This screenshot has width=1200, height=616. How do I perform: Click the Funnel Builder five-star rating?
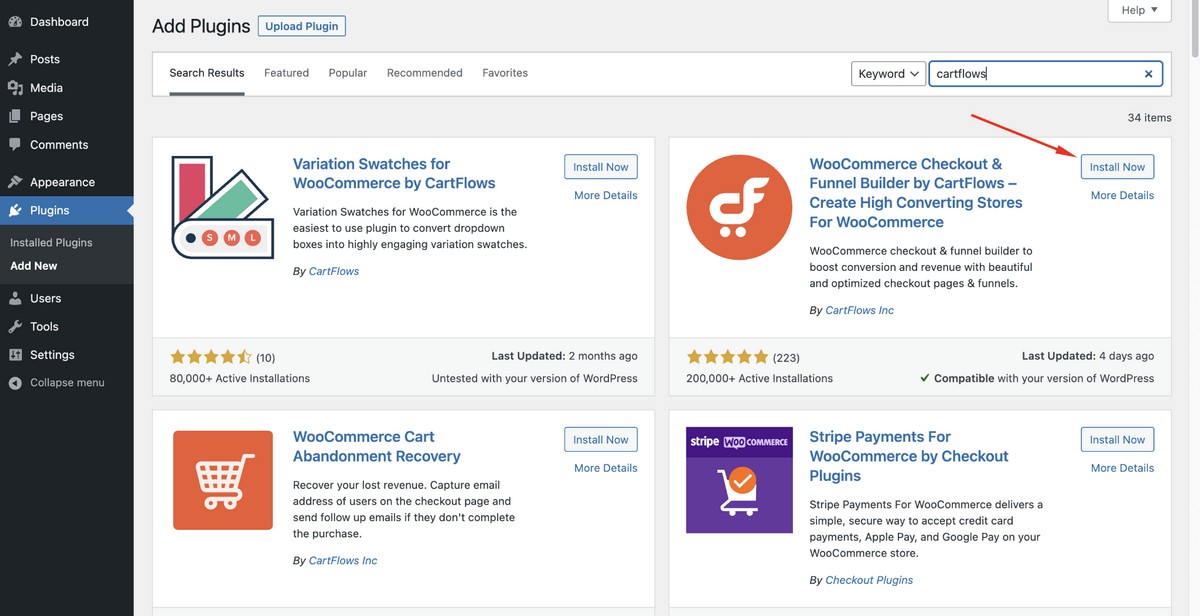(727, 357)
